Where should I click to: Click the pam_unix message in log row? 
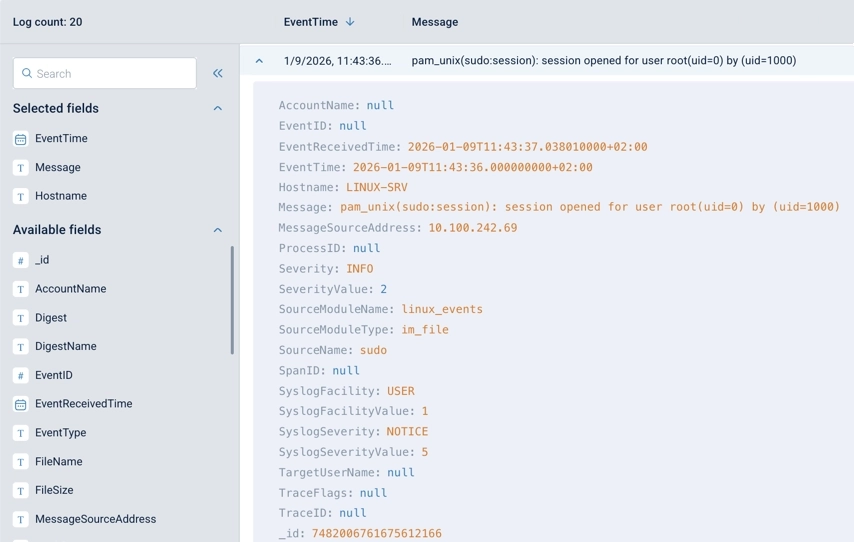pyautogui.click(x=603, y=60)
